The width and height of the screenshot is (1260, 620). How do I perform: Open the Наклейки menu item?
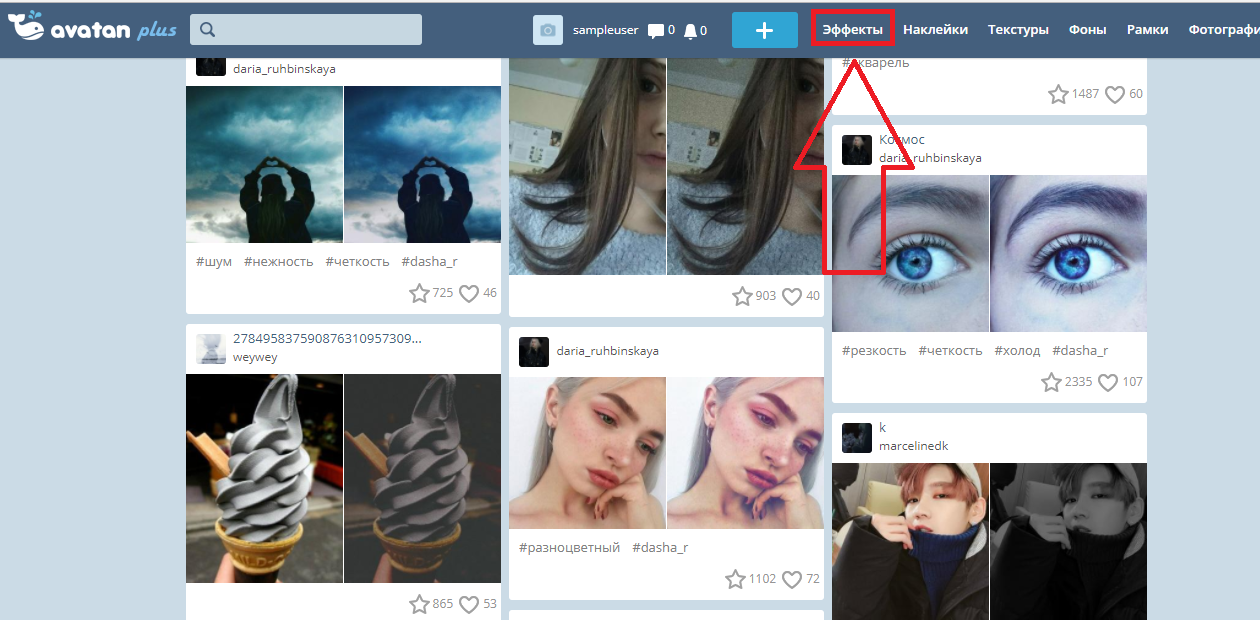tap(935, 30)
